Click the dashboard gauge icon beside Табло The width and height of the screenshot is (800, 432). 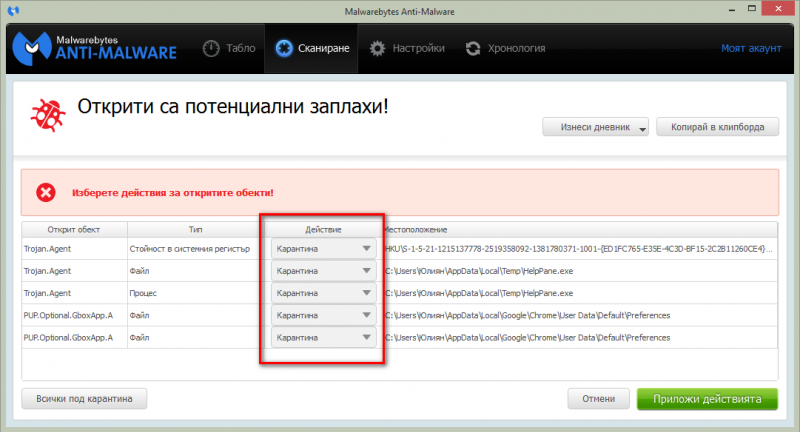pyautogui.click(x=211, y=48)
